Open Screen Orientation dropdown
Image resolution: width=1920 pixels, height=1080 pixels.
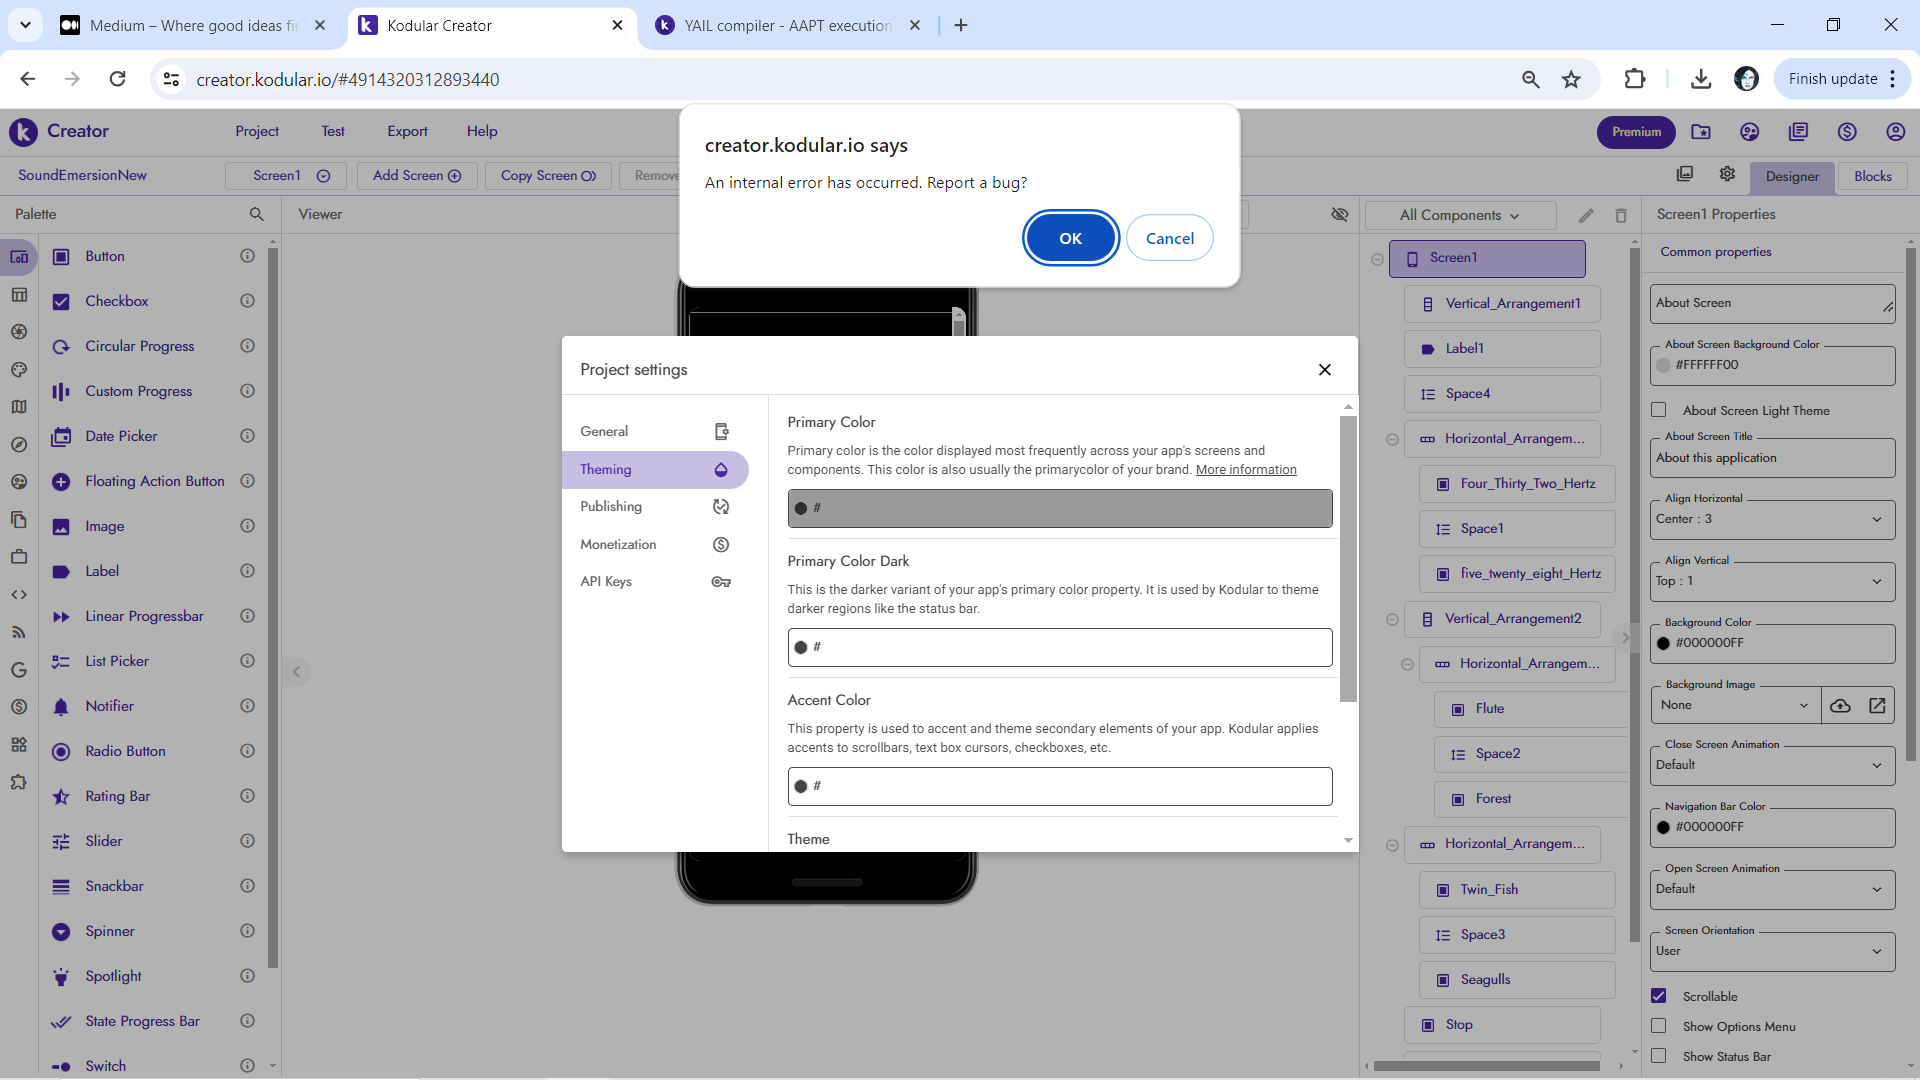pyautogui.click(x=1772, y=951)
